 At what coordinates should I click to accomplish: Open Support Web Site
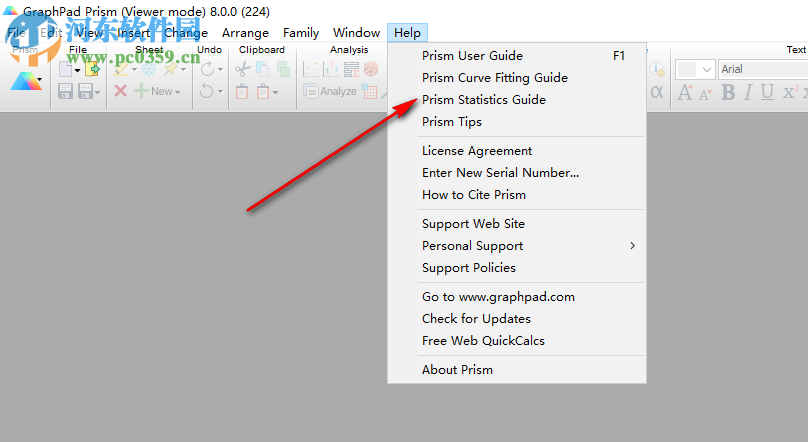click(x=517, y=224)
